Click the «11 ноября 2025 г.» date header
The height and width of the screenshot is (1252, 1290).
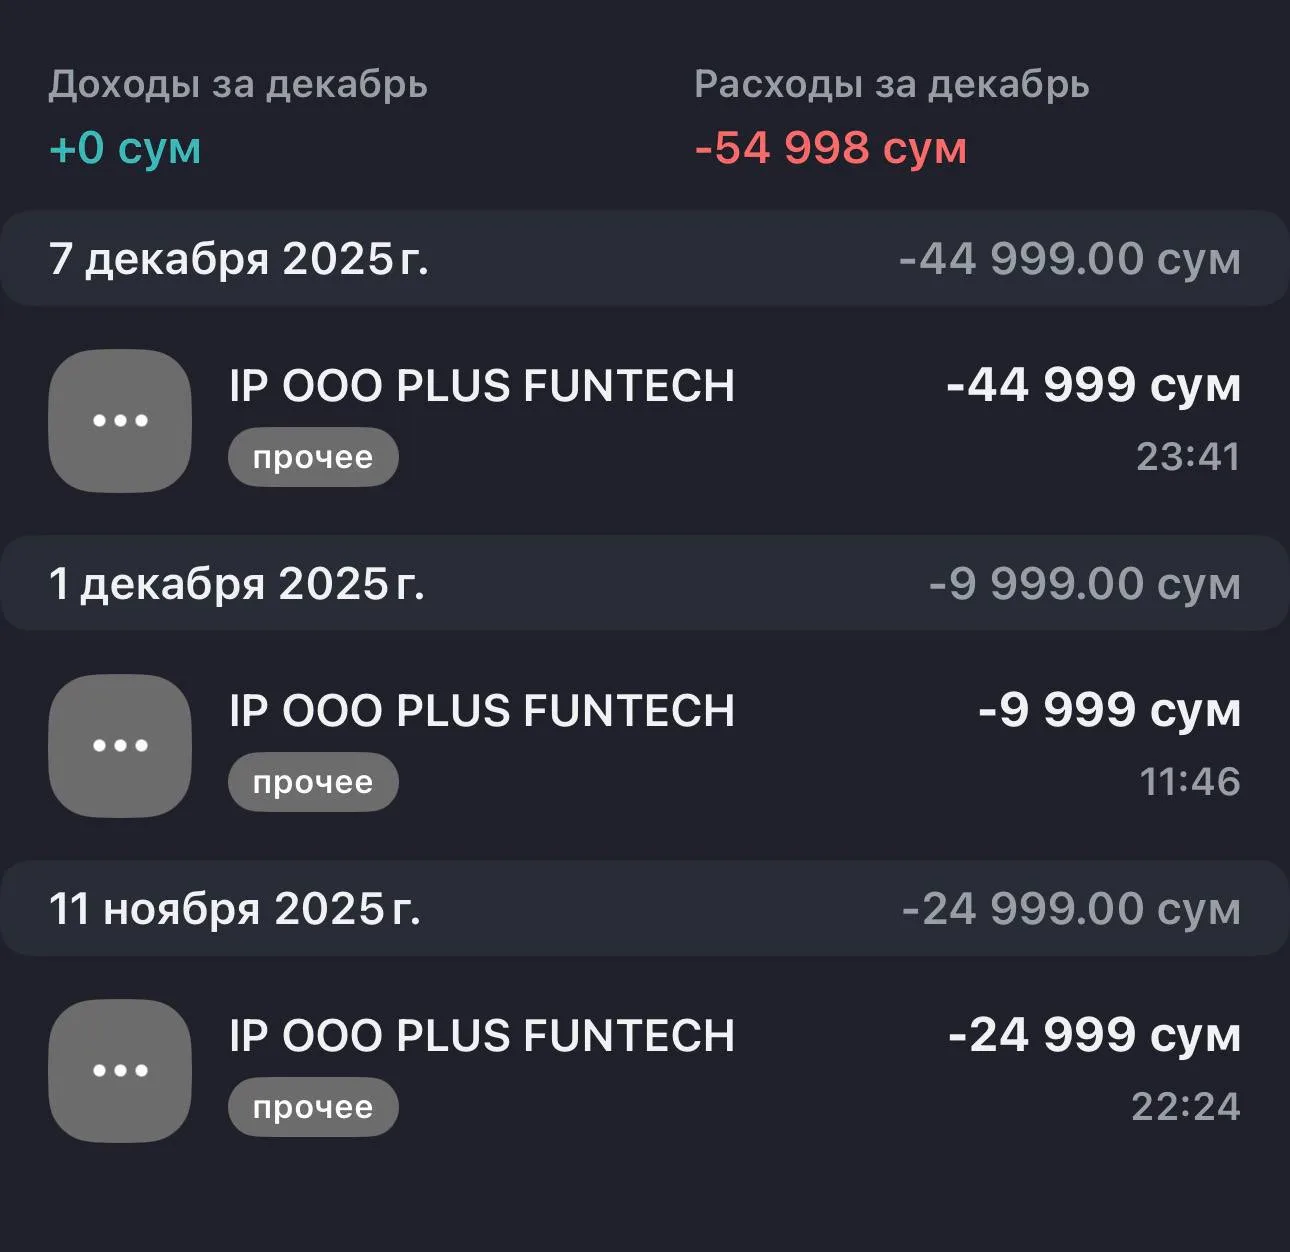tap(234, 909)
